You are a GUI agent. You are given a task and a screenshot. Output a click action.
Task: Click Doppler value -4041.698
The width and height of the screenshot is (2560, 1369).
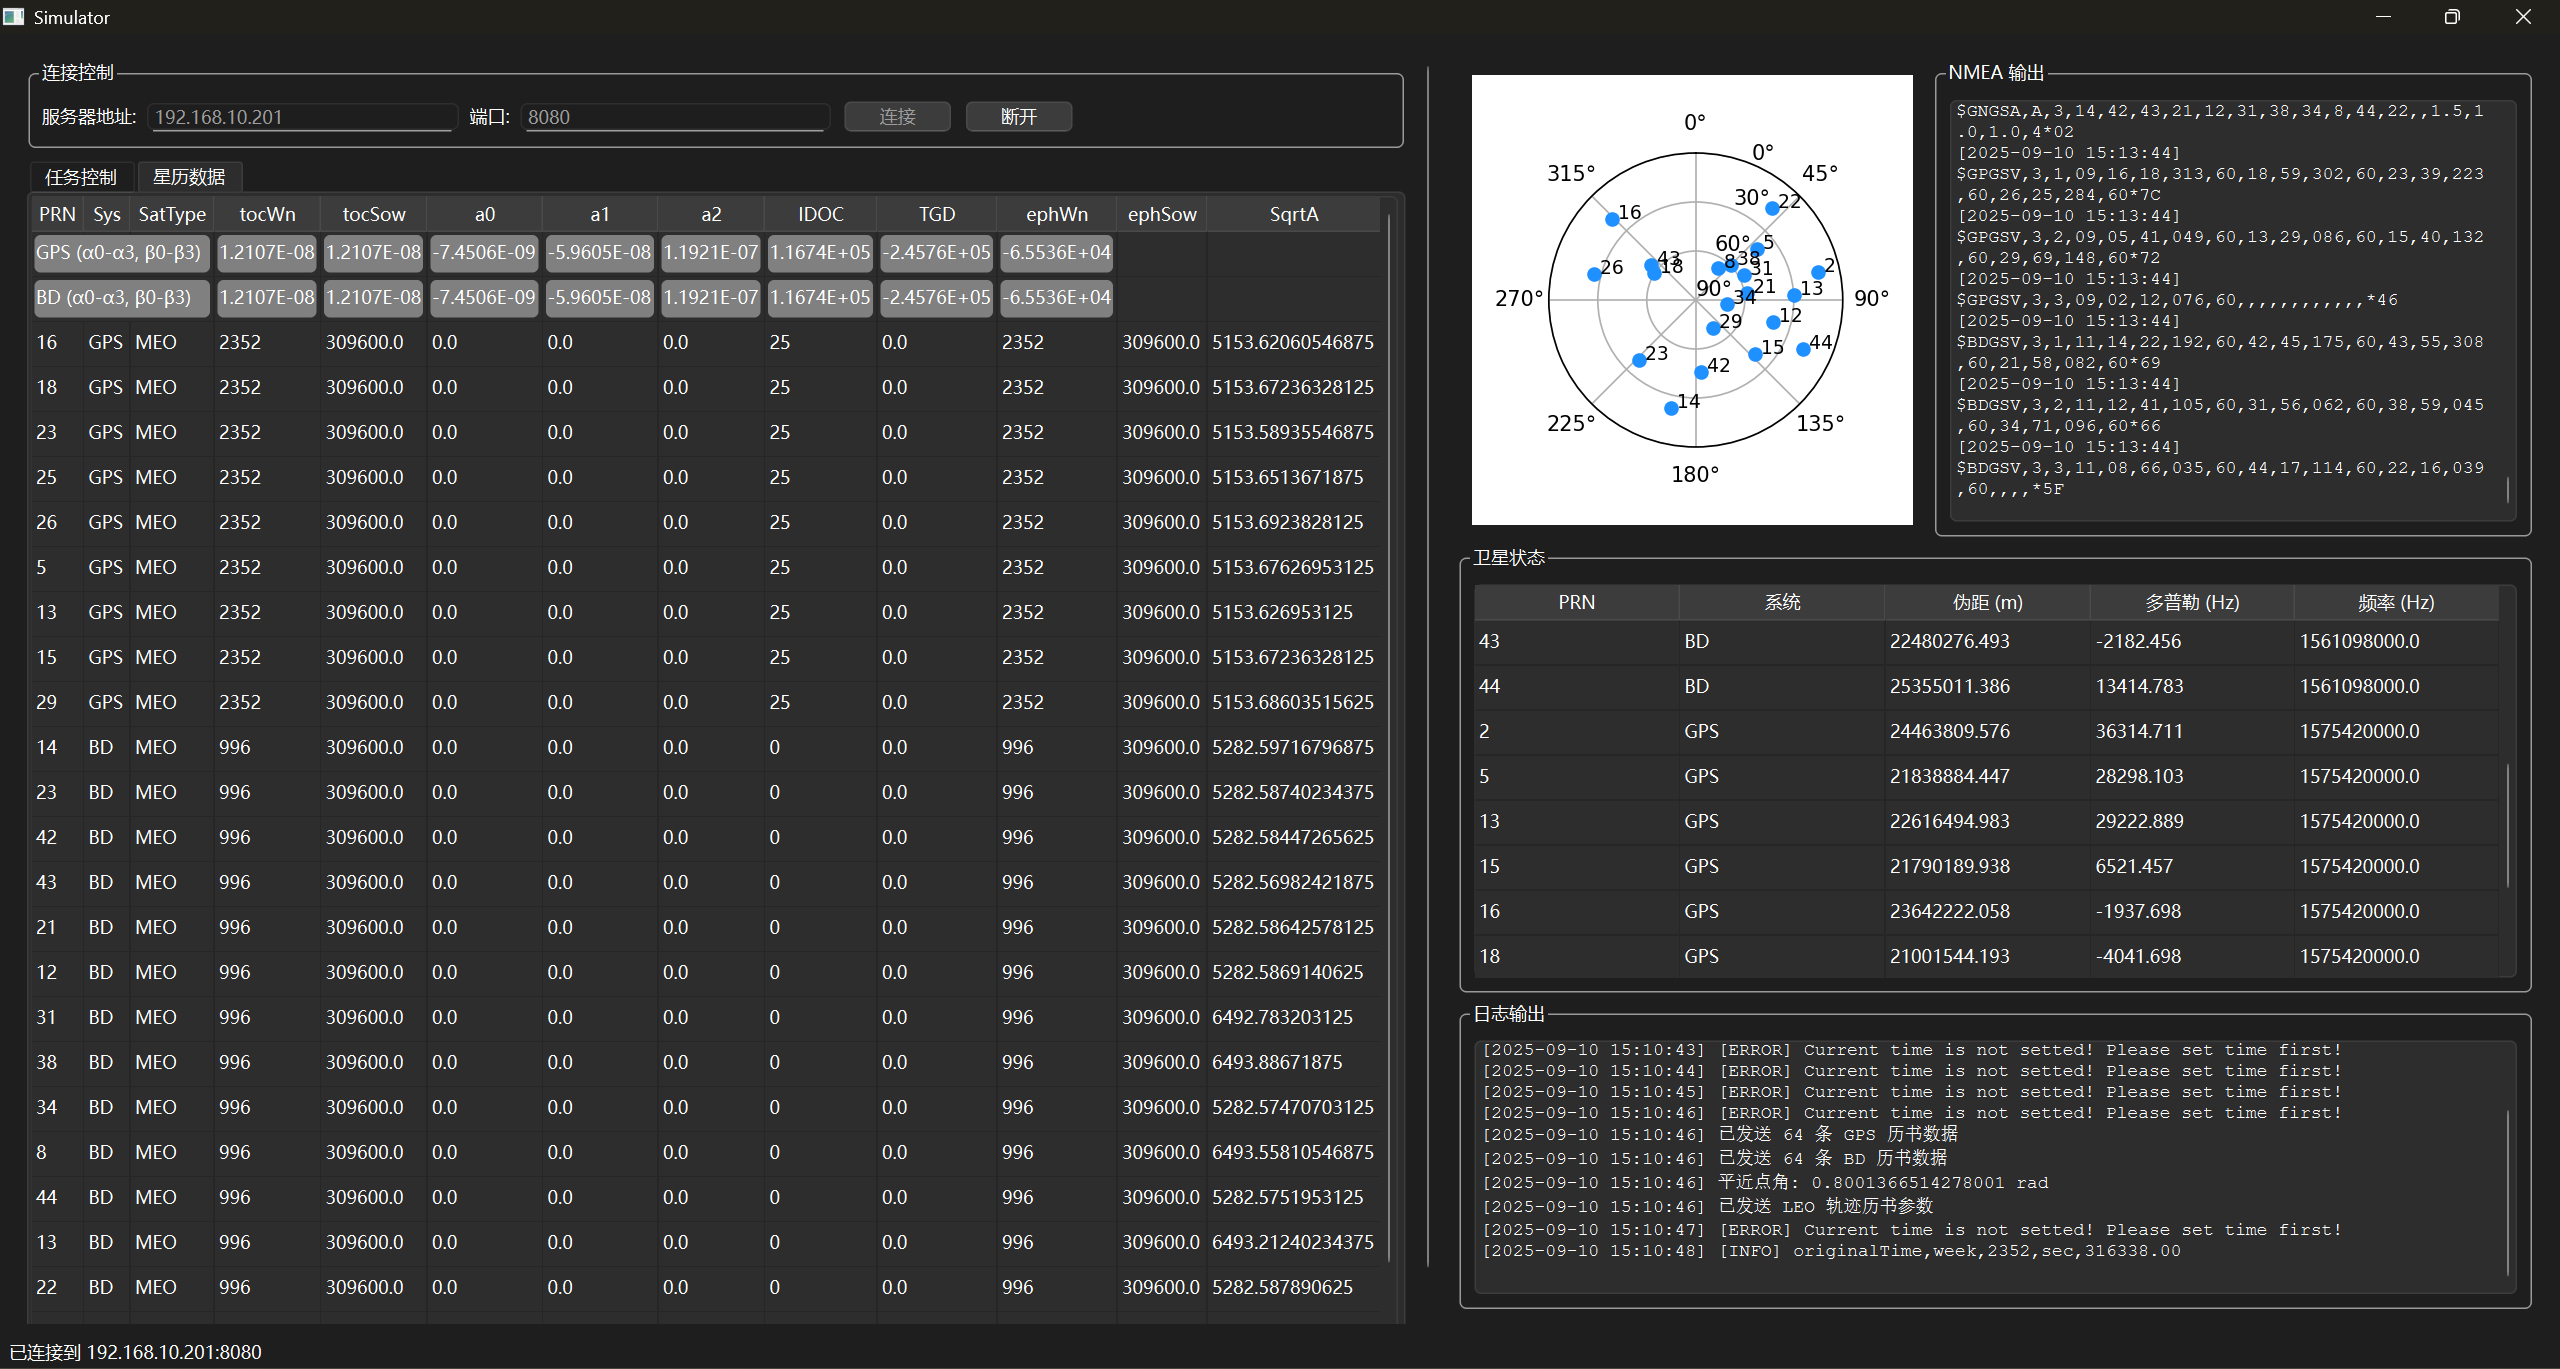click(2138, 957)
